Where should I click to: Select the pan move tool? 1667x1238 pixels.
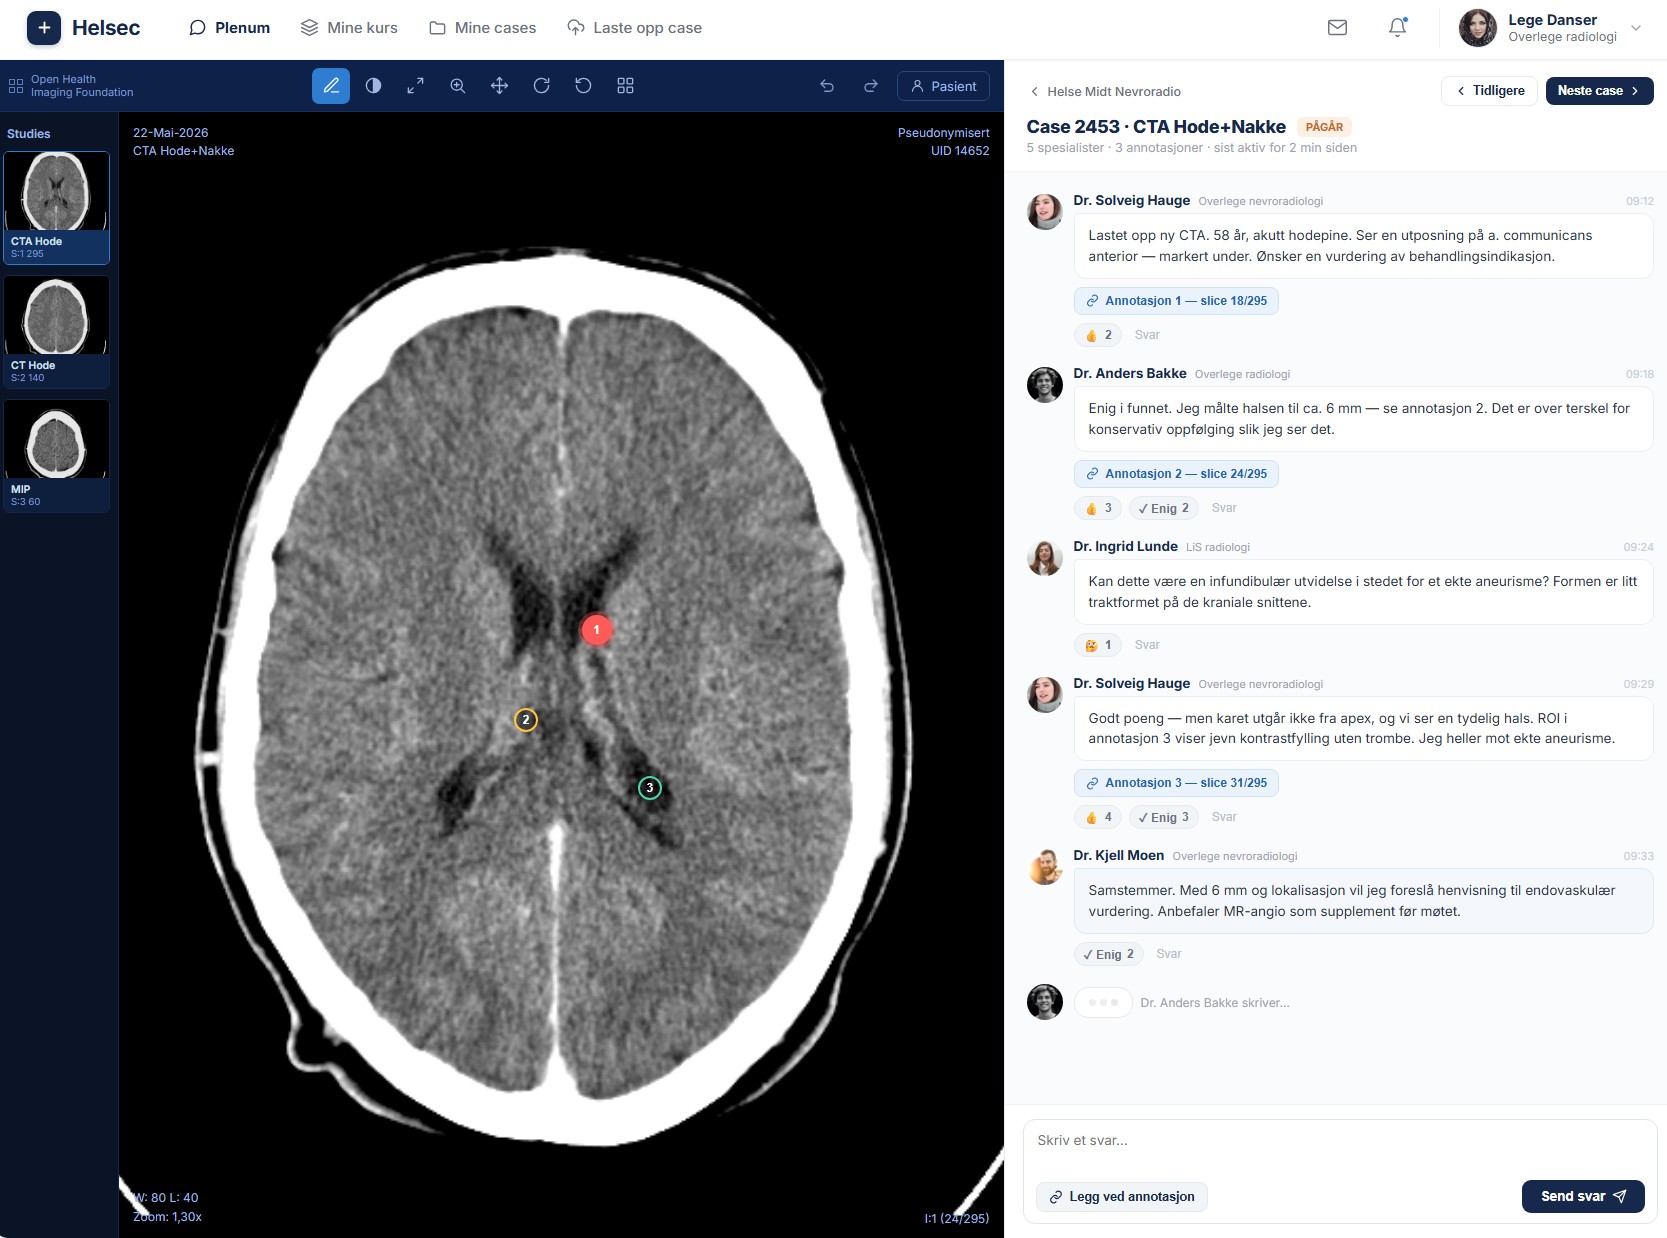click(499, 86)
